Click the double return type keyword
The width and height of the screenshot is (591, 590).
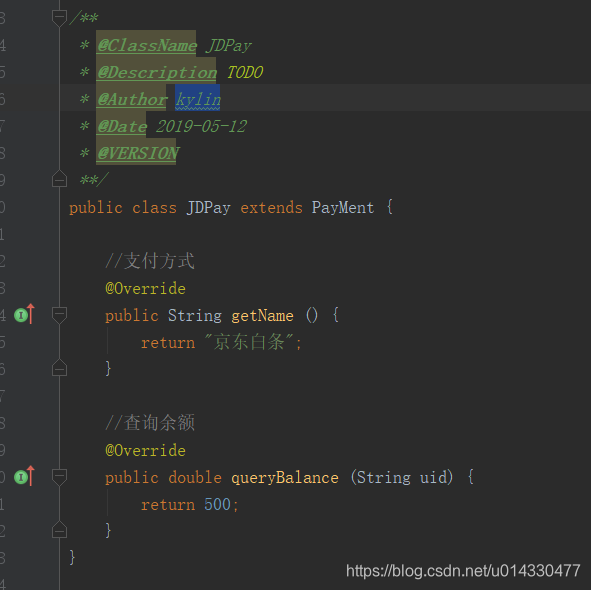click(x=195, y=478)
